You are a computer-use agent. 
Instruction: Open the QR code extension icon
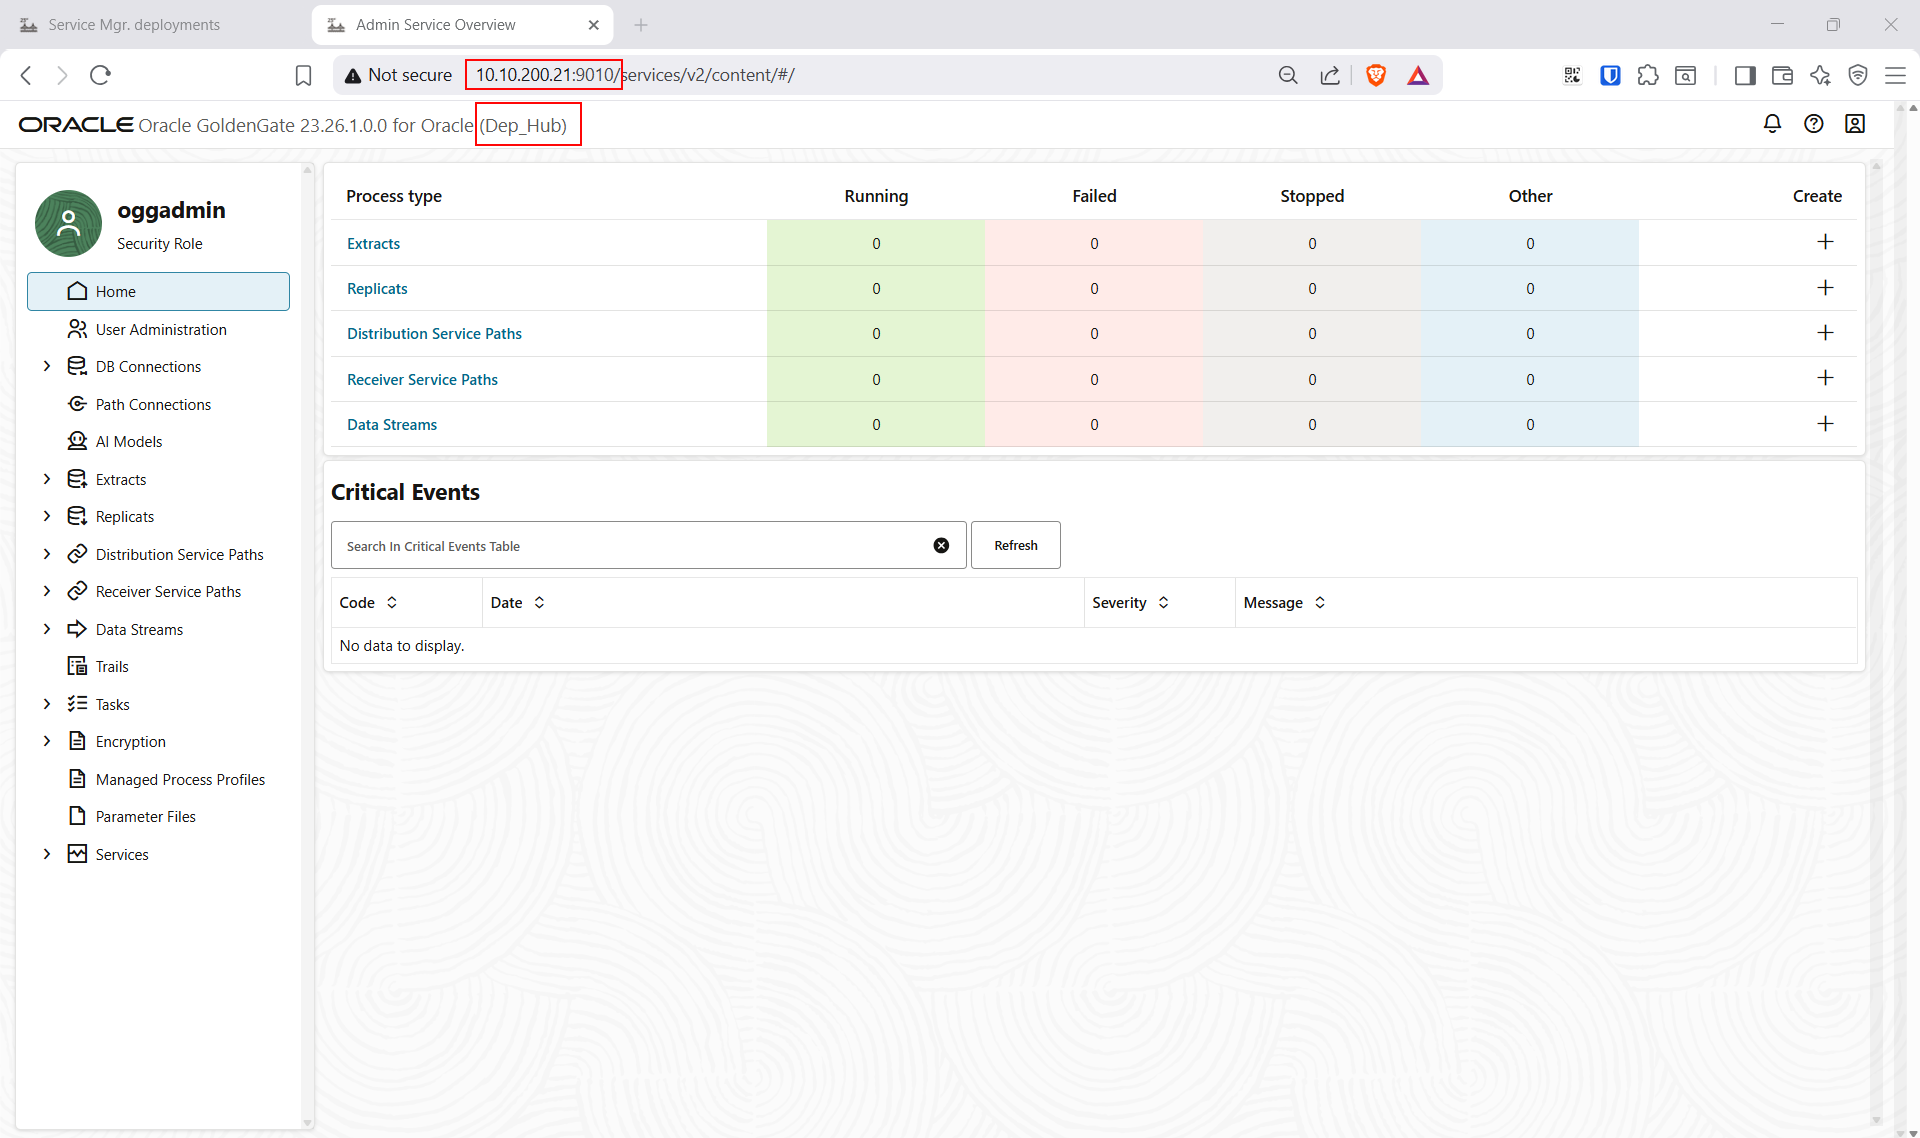point(1573,75)
